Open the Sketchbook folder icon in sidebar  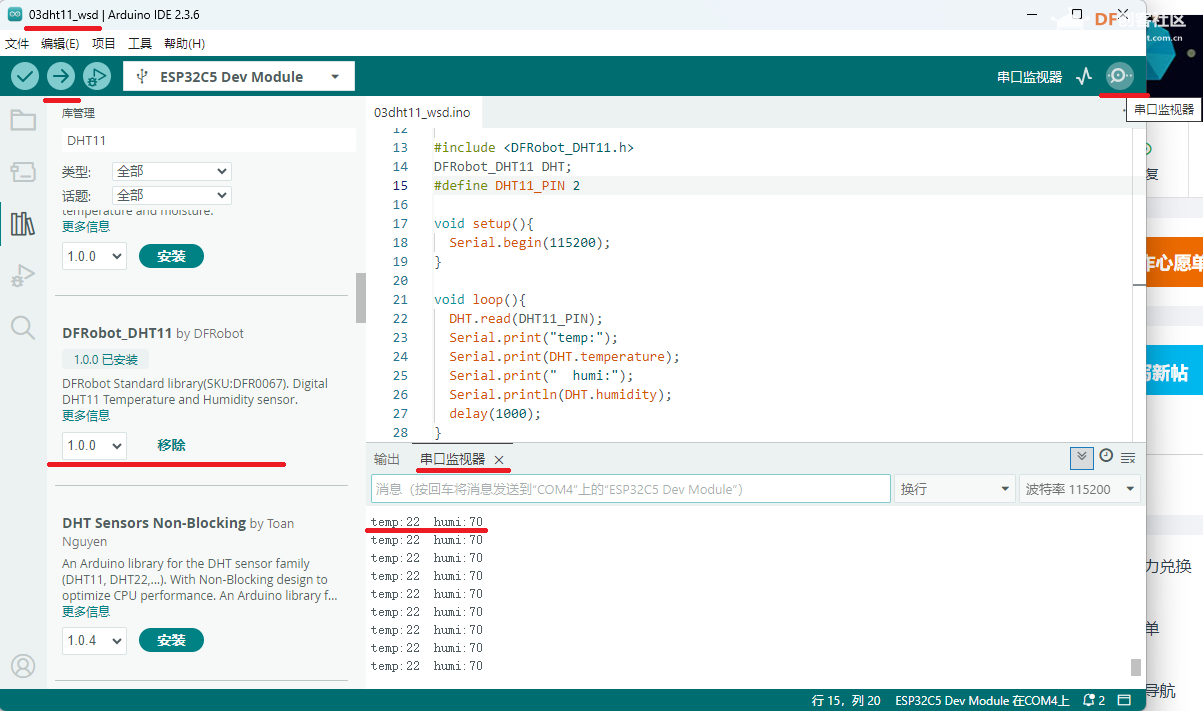22,120
